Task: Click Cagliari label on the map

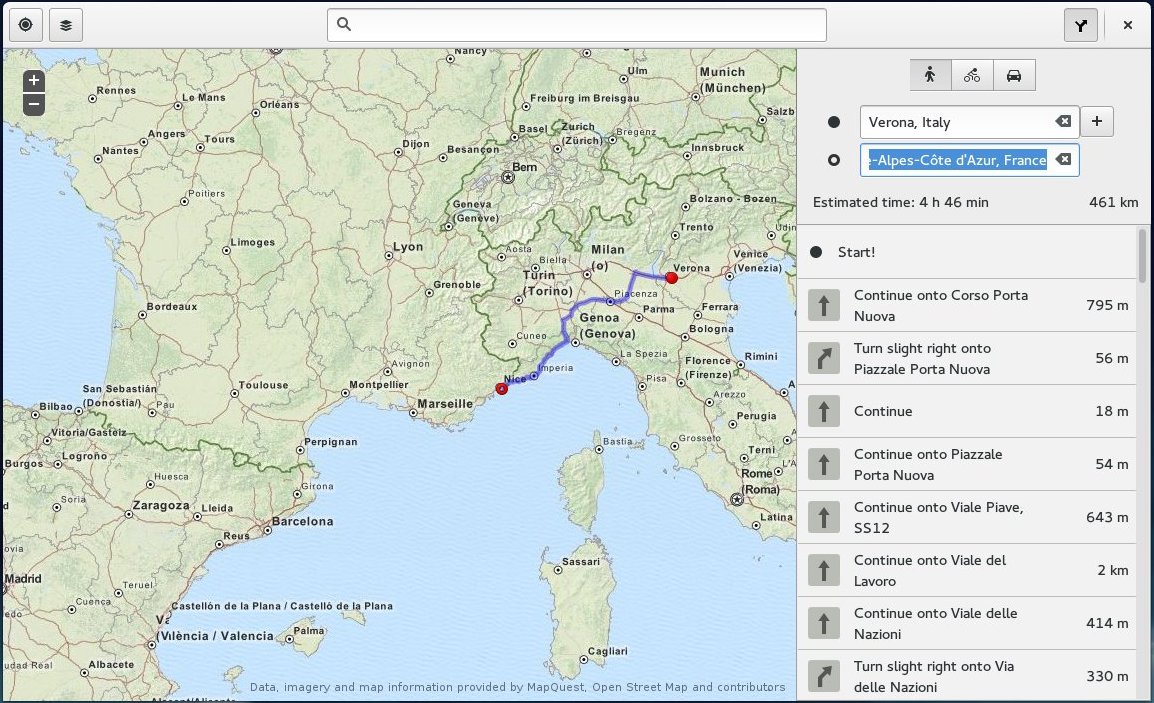Action: pyautogui.click(x=608, y=651)
